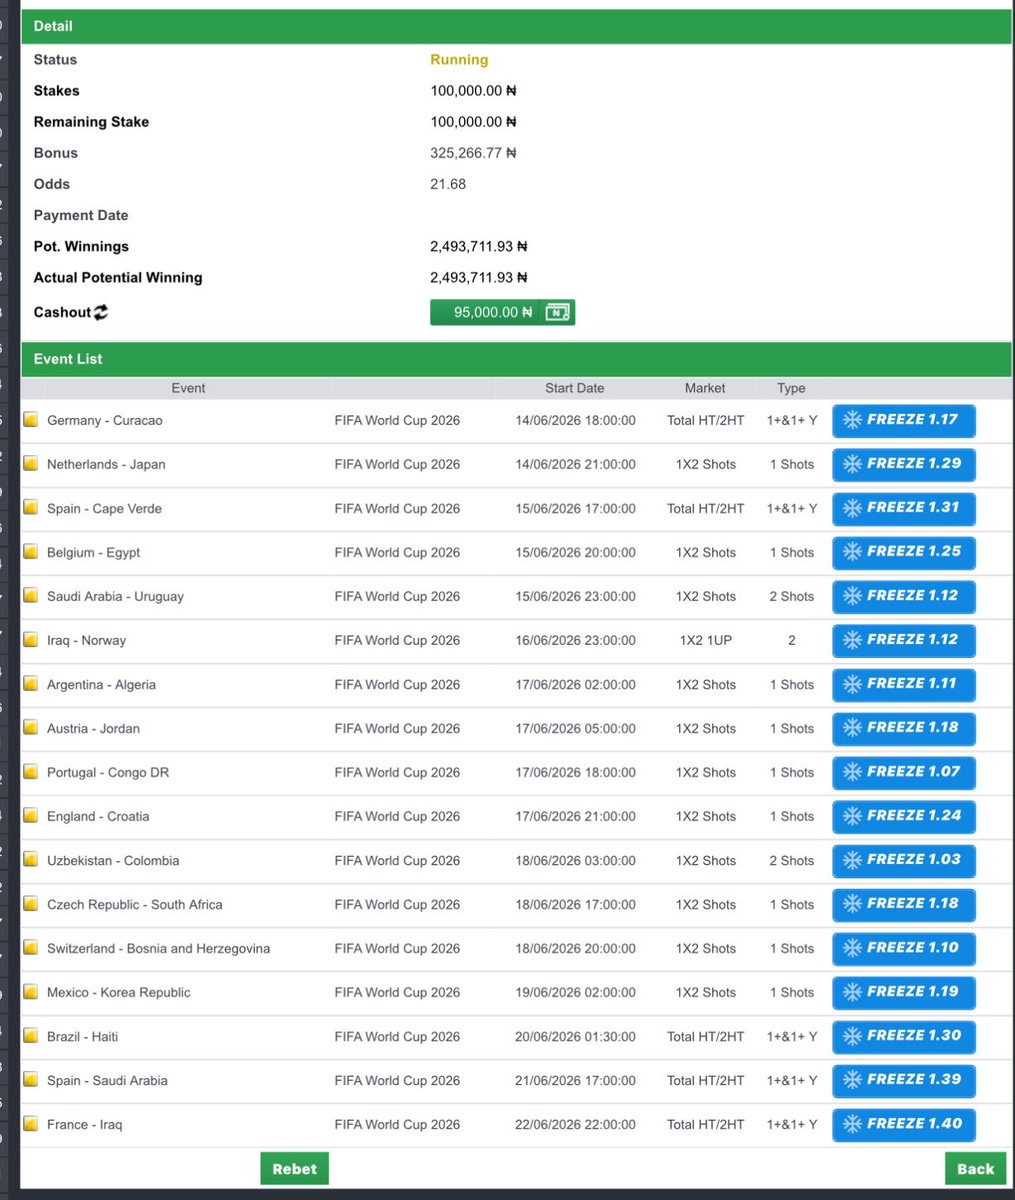Click the 95,000.00 cashout button

(x=502, y=312)
